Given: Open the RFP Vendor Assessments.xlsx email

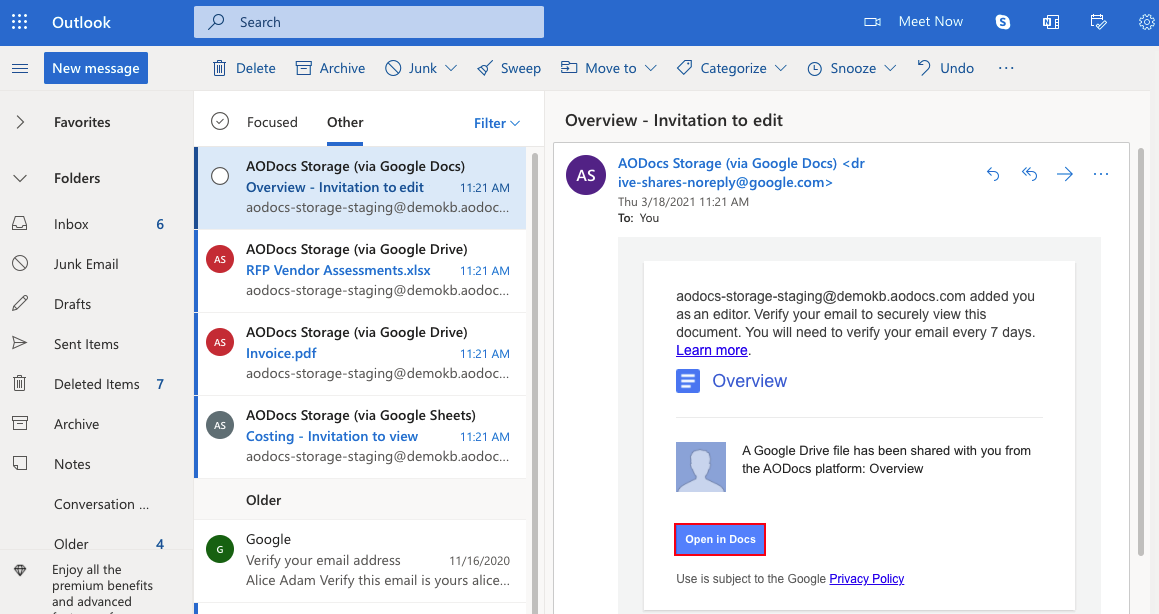Looking at the screenshot, I should click(x=361, y=270).
